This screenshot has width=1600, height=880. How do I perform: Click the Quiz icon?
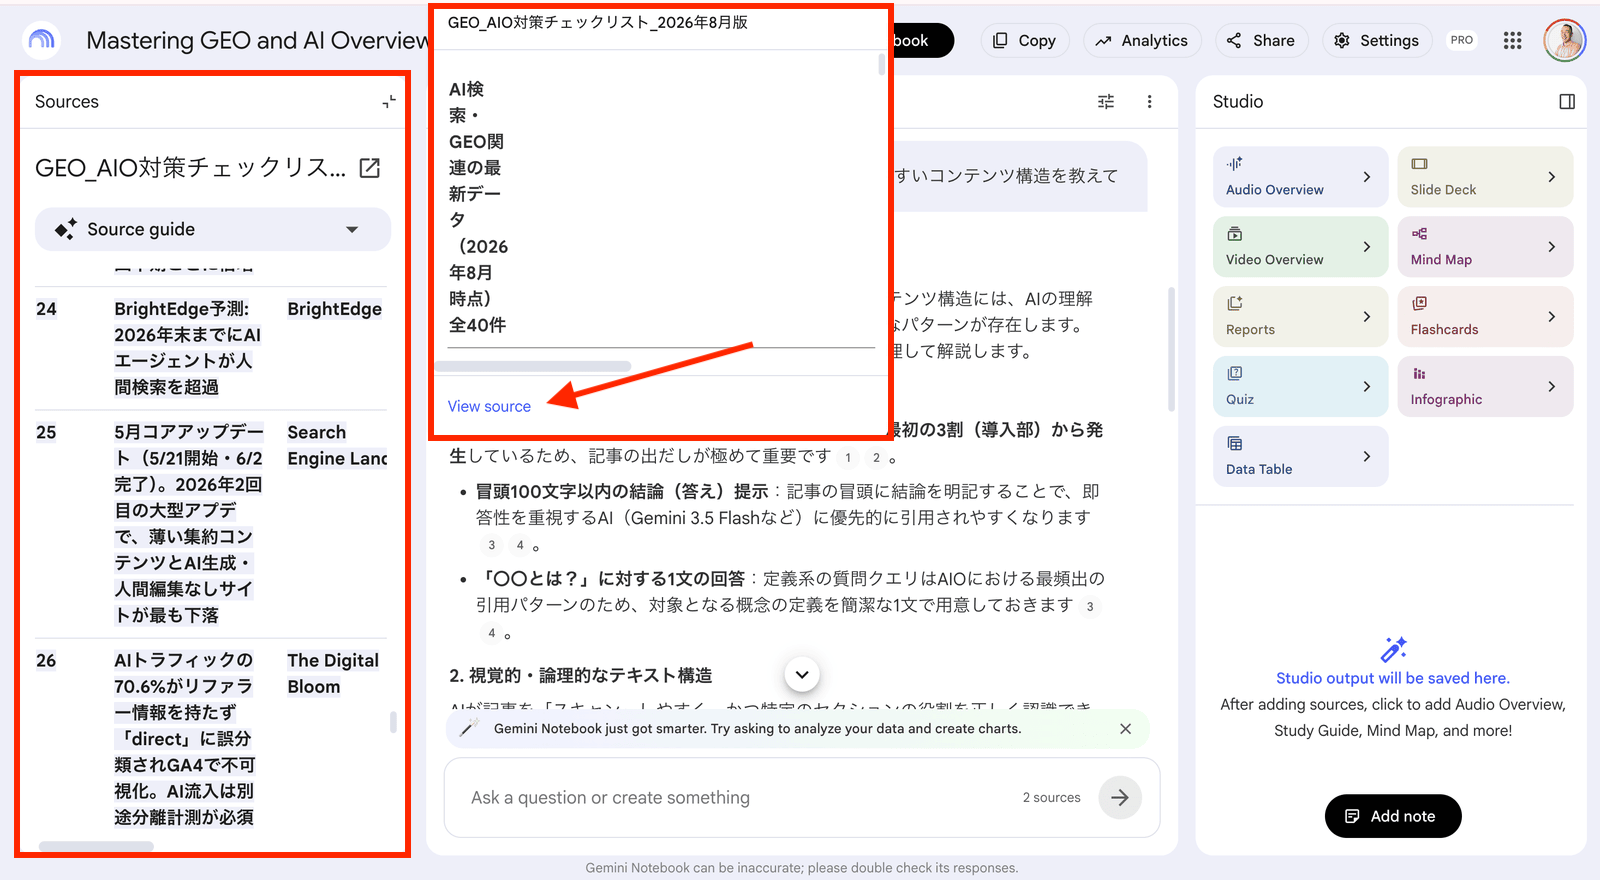(x=1235, y=374)
